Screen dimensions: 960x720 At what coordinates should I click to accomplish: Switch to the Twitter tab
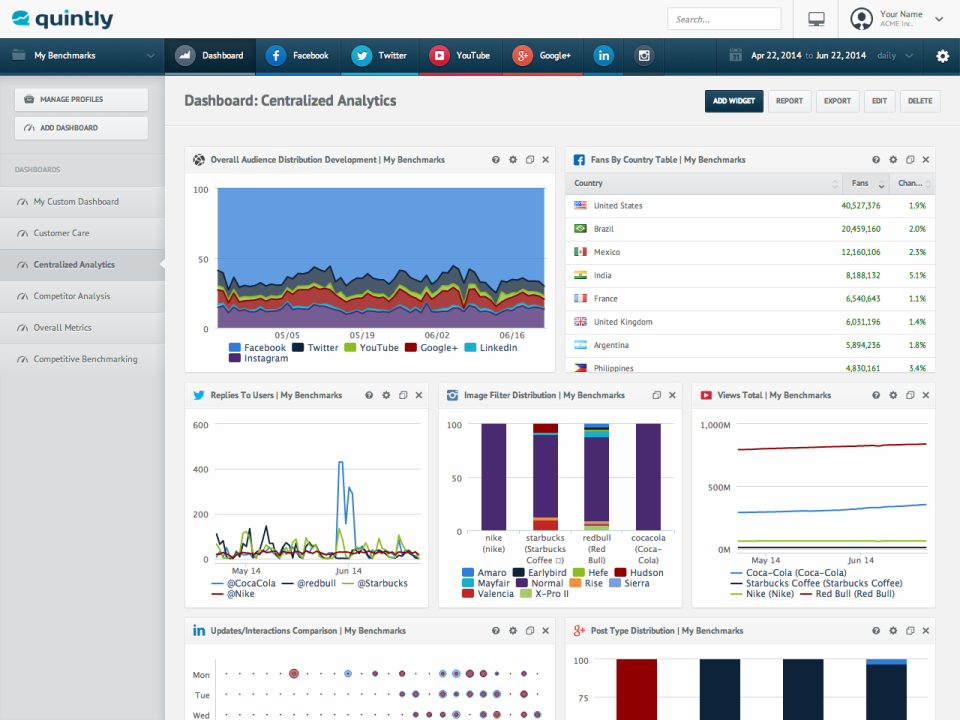380,56
